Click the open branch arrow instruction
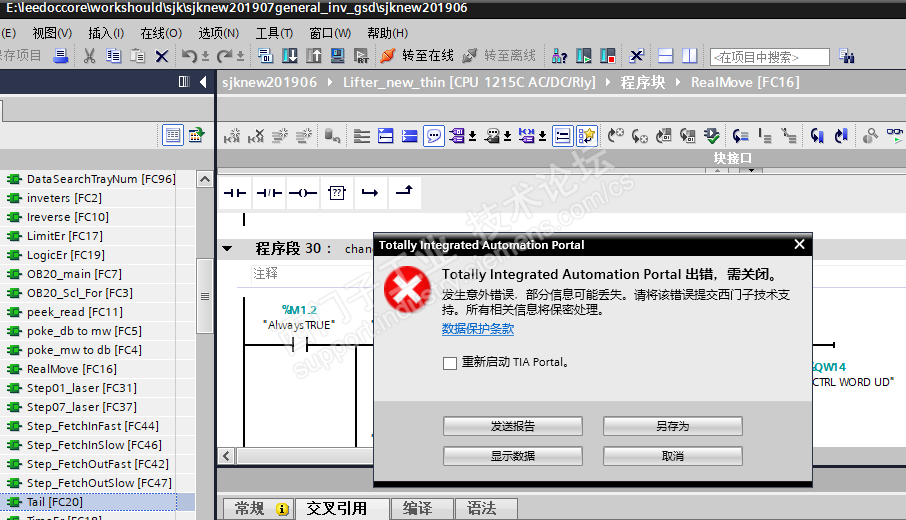The height and width of the screenshot is (520, 906). tap(370, 193)
